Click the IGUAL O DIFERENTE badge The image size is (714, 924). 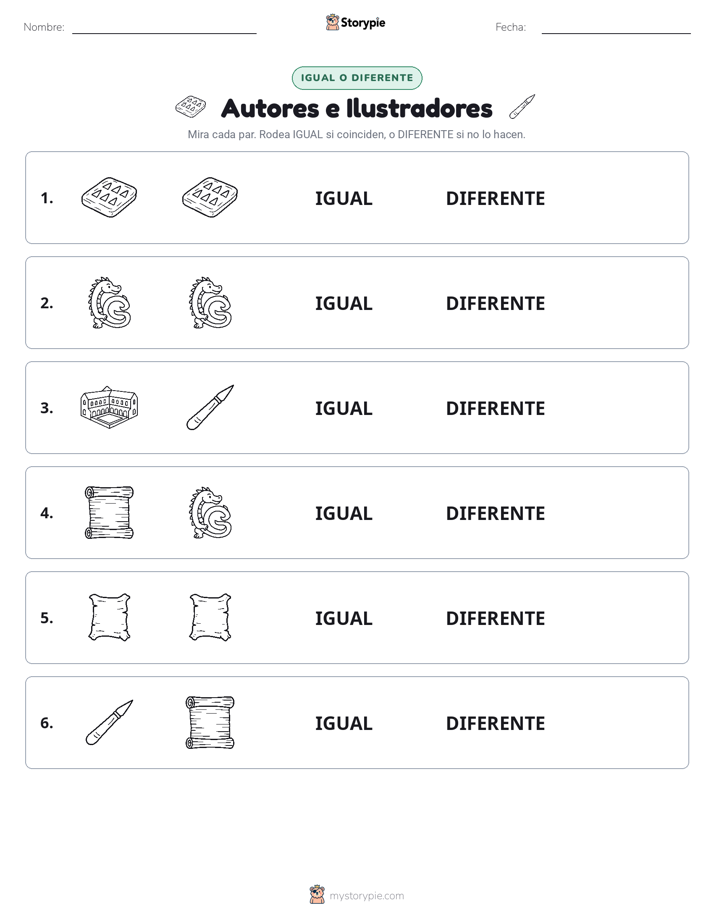point(357,78)
